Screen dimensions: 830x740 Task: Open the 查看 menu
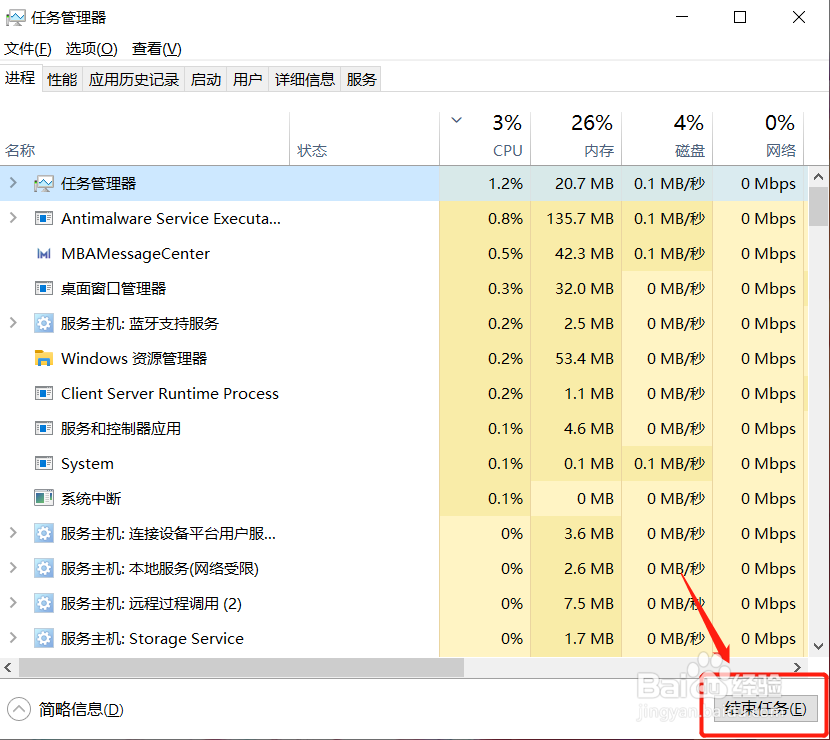point(156,48)
